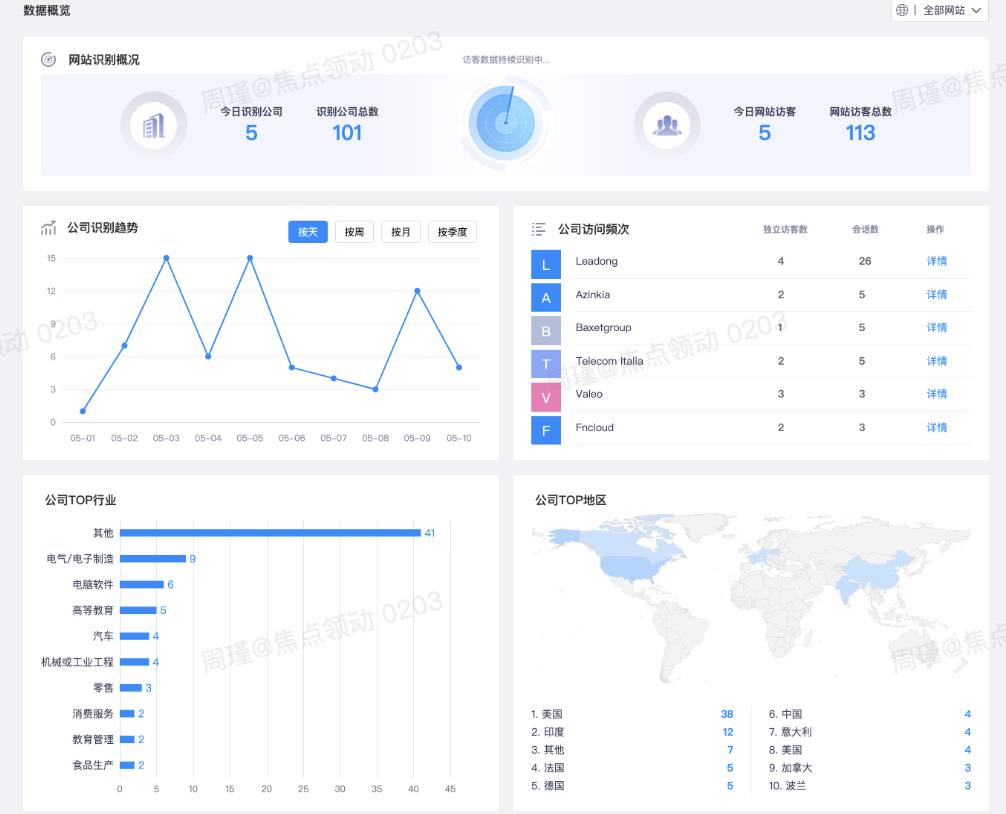Select the 按月 trend option
The image size is (1006, 814).
400,232
